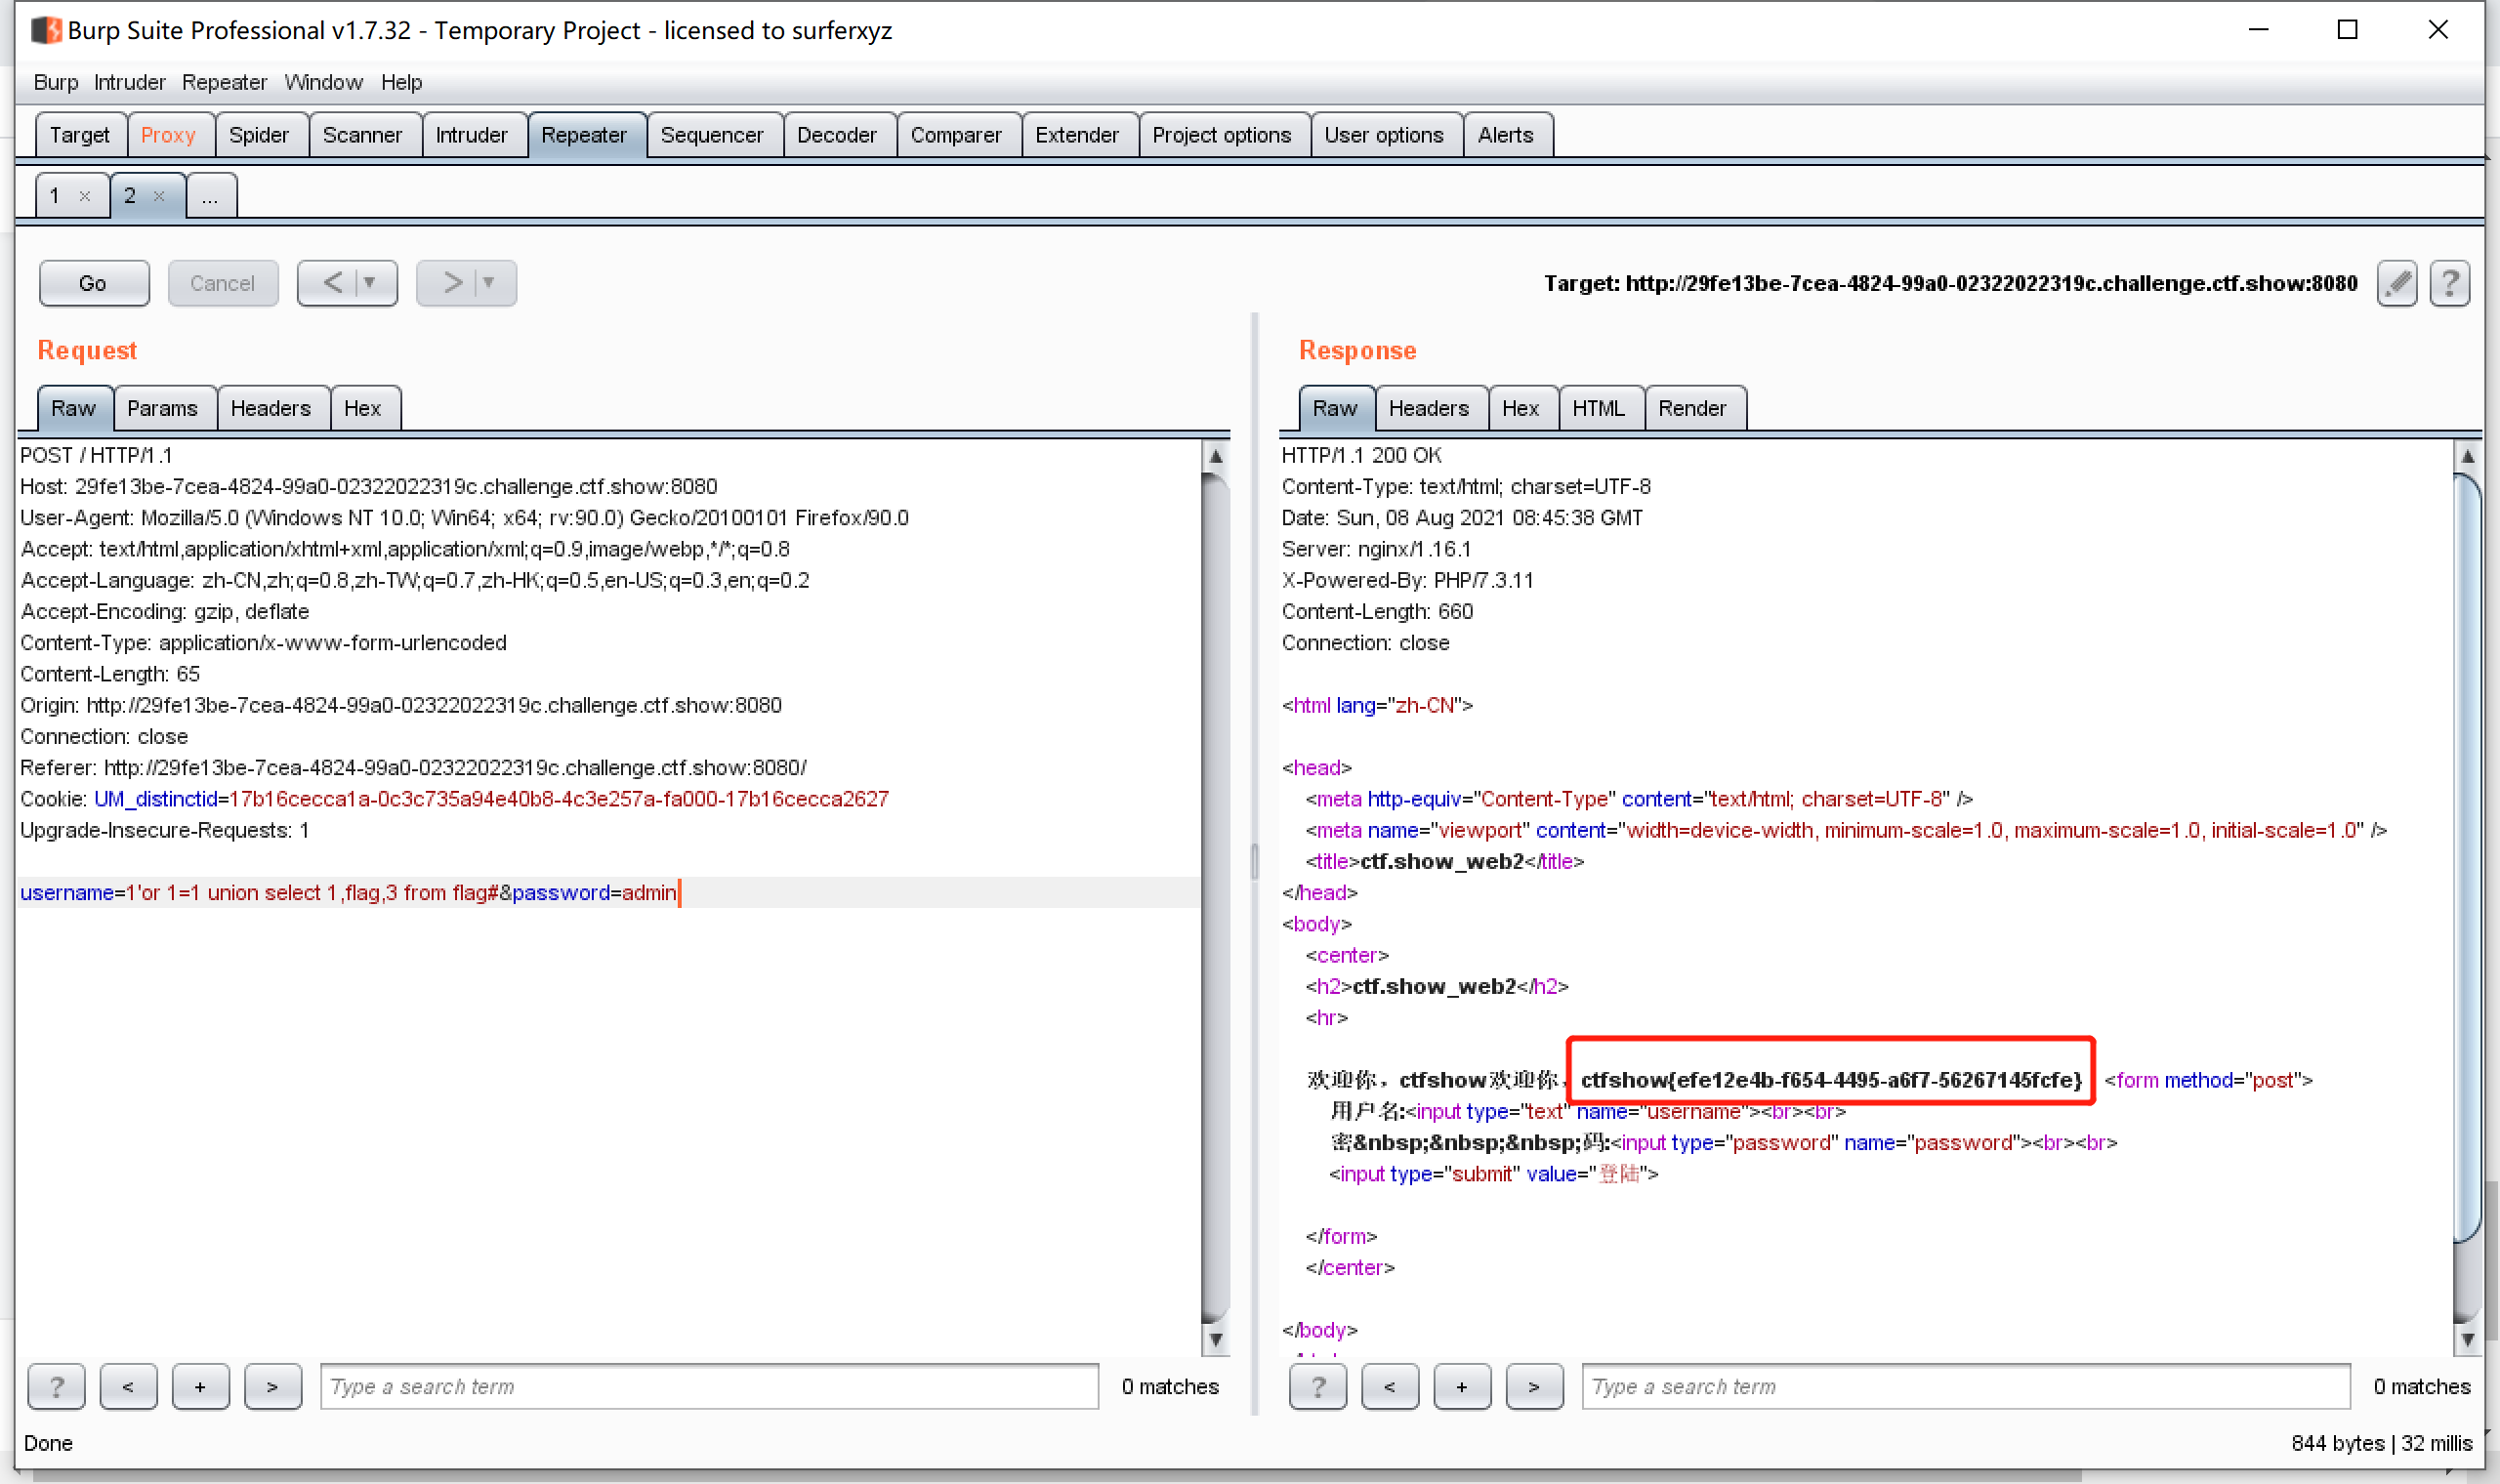Click the "?" icon below the request panel
Image resolution: width=2500 pixels, height=1484 pixels.
[x=56, y=1386]
